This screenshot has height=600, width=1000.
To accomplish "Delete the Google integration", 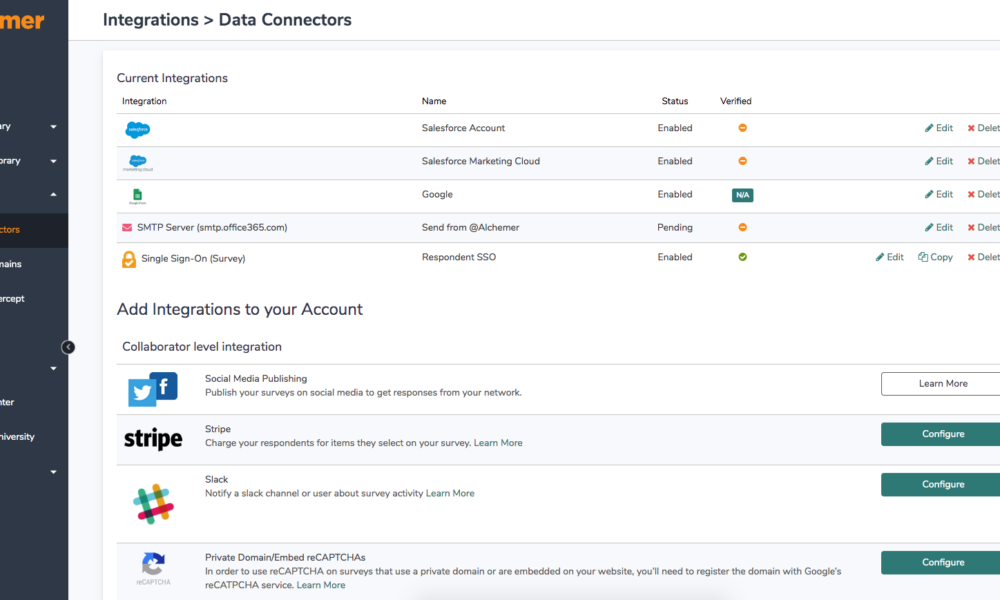I will point(983,194).
